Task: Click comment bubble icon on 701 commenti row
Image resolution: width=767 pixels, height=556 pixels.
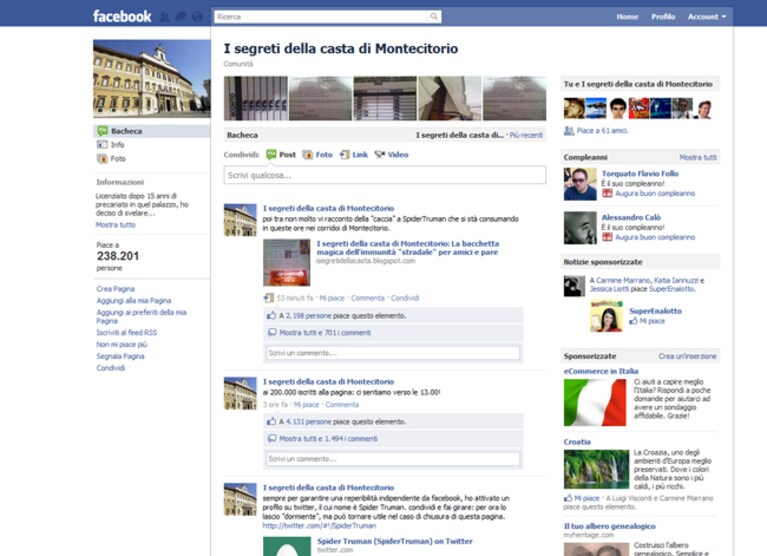Action: (272, 333)
